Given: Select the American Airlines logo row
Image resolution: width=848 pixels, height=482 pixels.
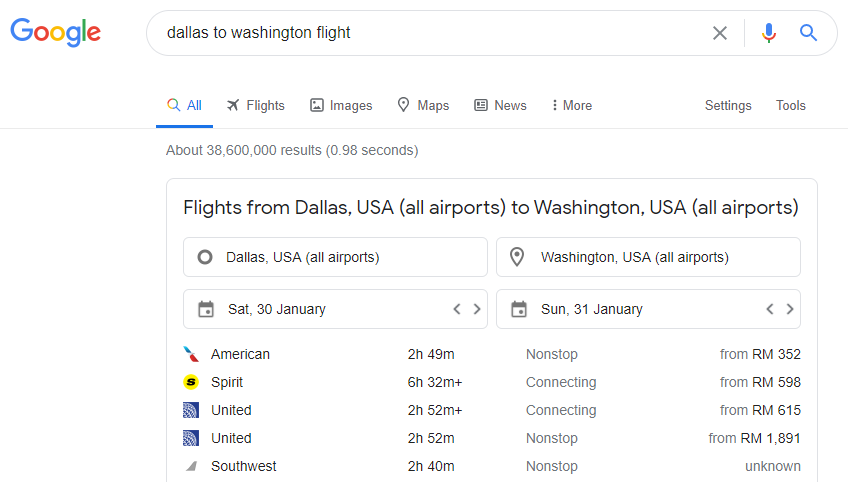Looking at the screenshot, I should click(492, 354).
